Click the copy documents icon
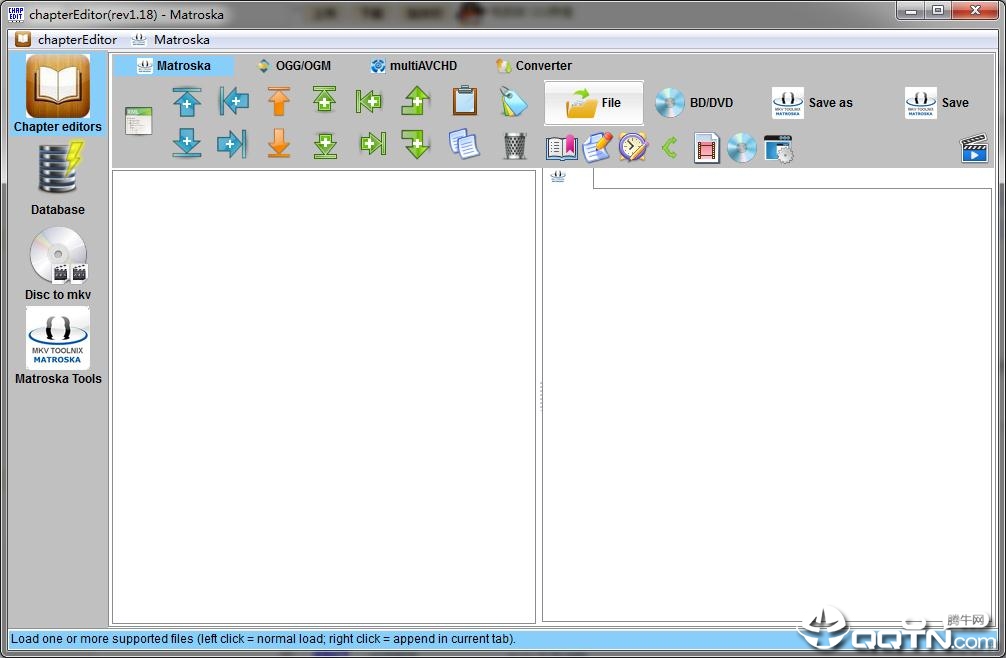The width and height of the screenshot is (1006, 658). [x=463, y=144]
